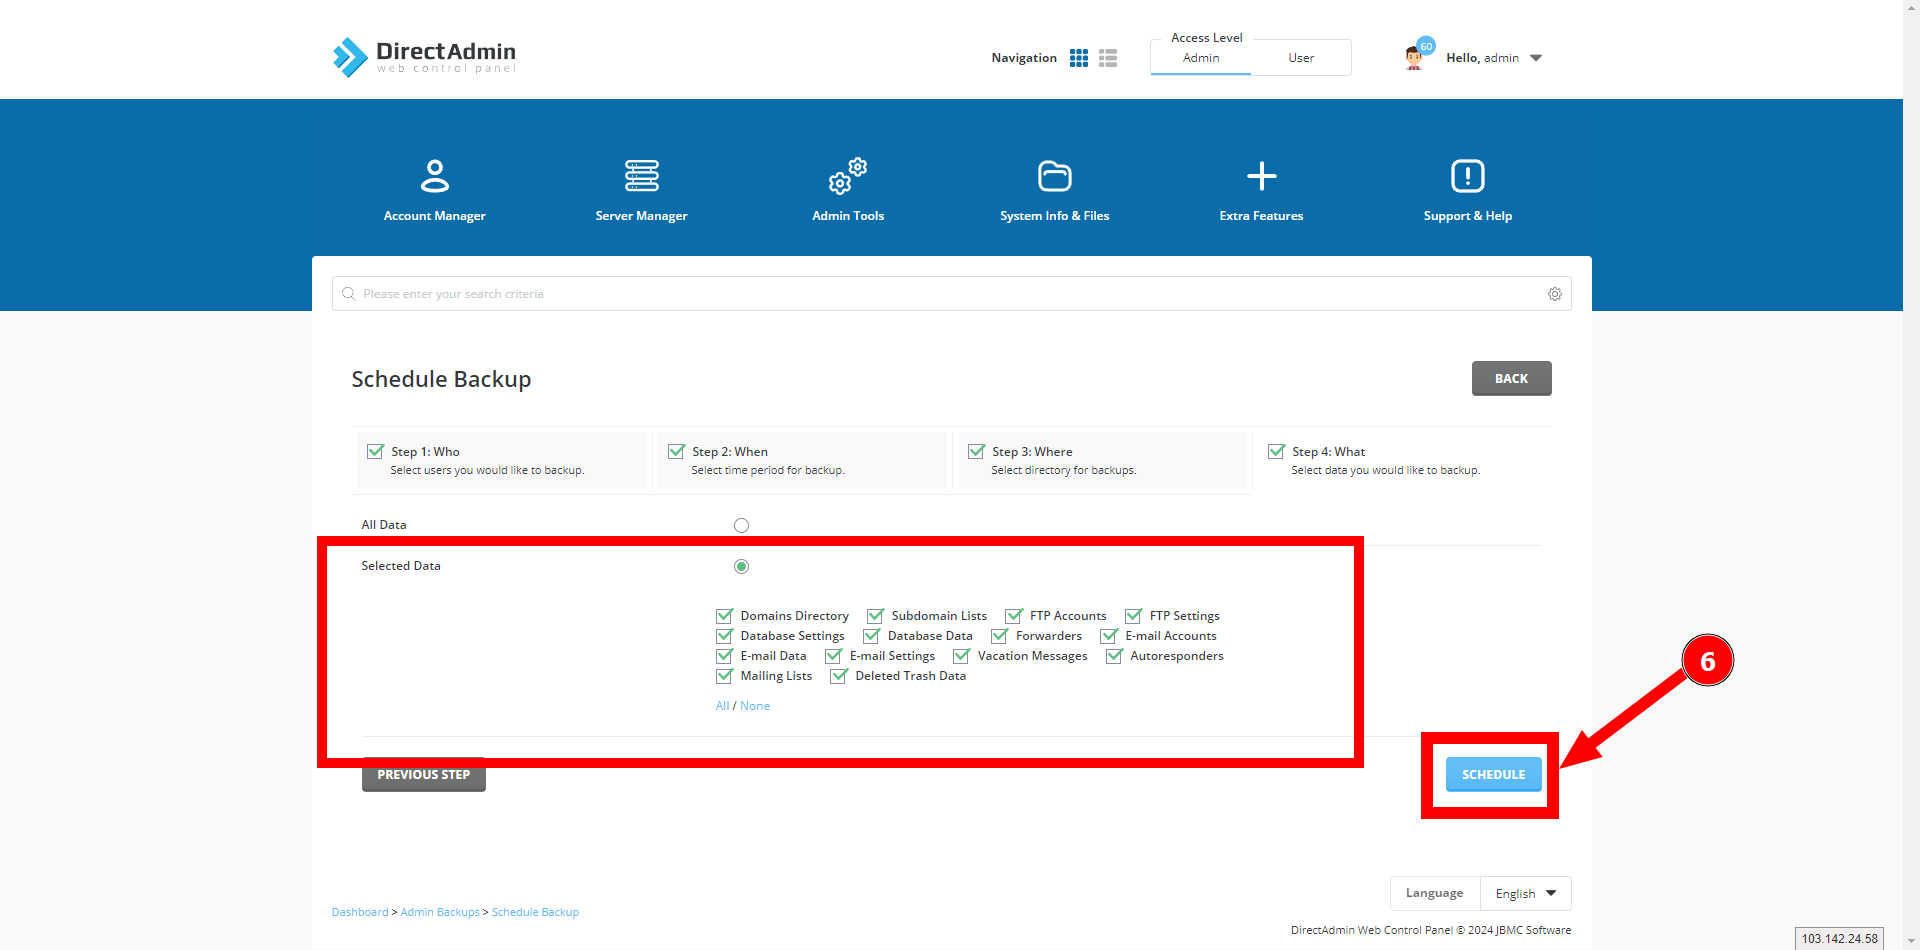Viewport: 1920px width, 950px height.
Task: Open System Info & Files menu
Action: click(1055, 190)
